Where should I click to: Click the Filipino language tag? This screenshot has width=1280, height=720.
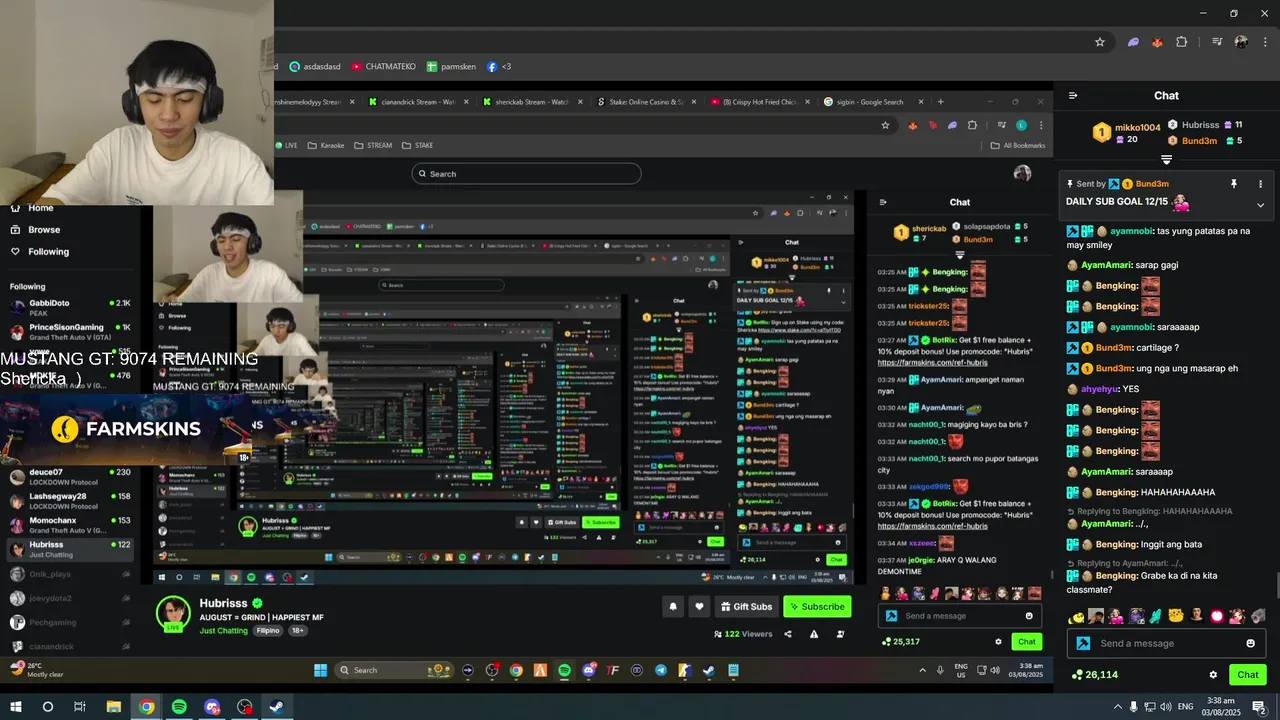click(x=268, y=631)
